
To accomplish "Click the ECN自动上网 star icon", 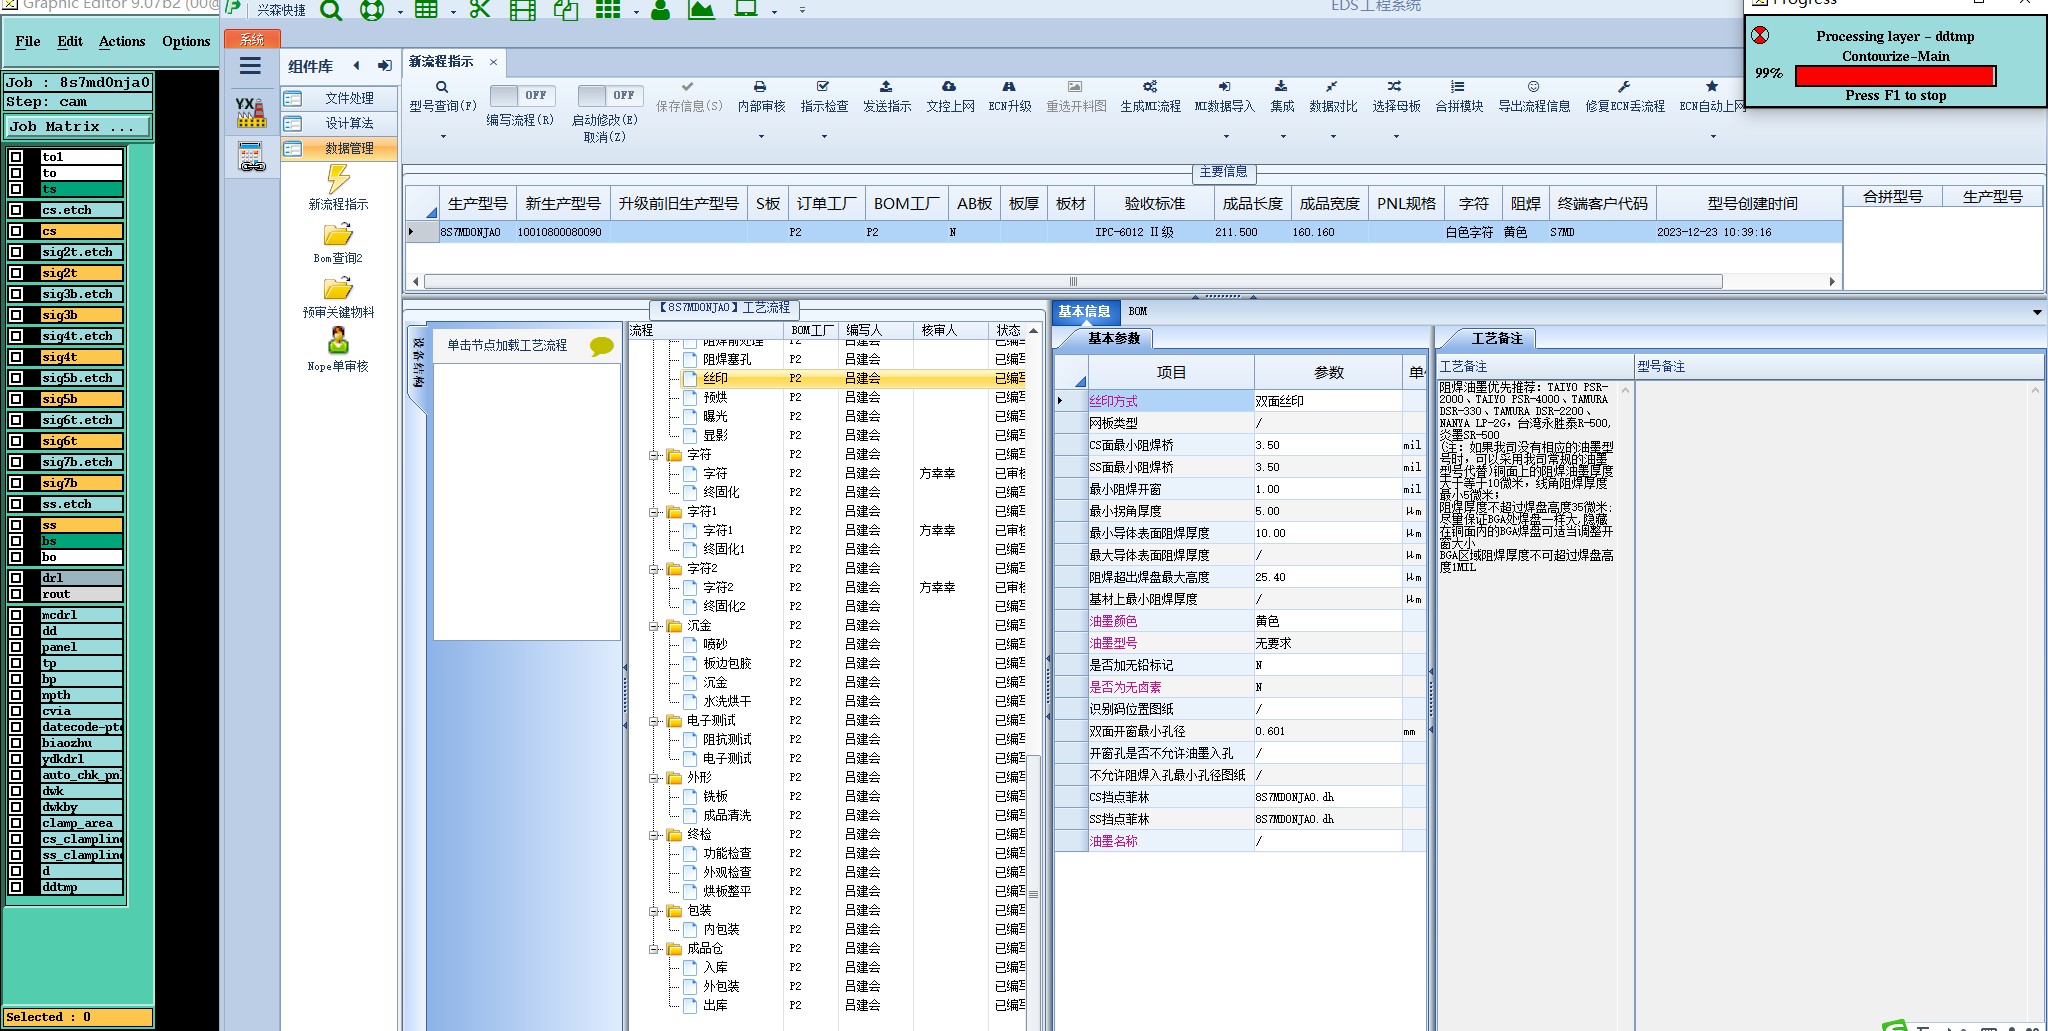I will pos(1712,87).
